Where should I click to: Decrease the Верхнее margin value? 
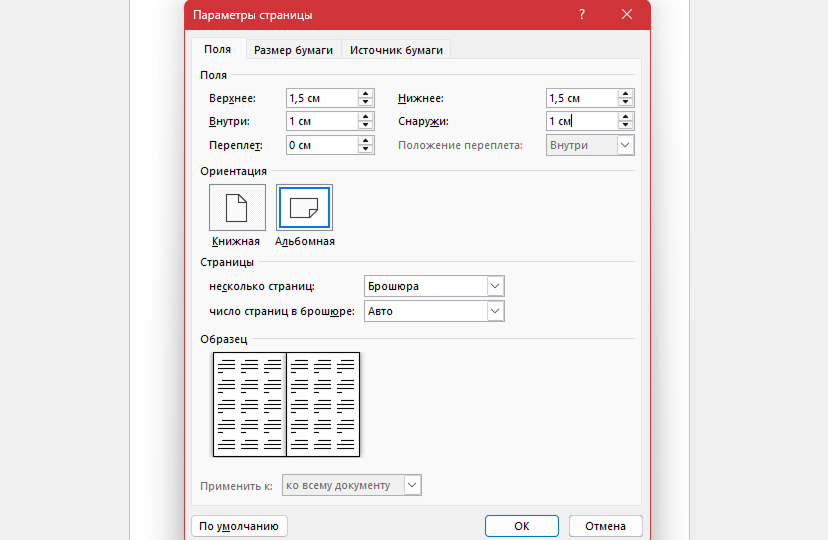365,102
